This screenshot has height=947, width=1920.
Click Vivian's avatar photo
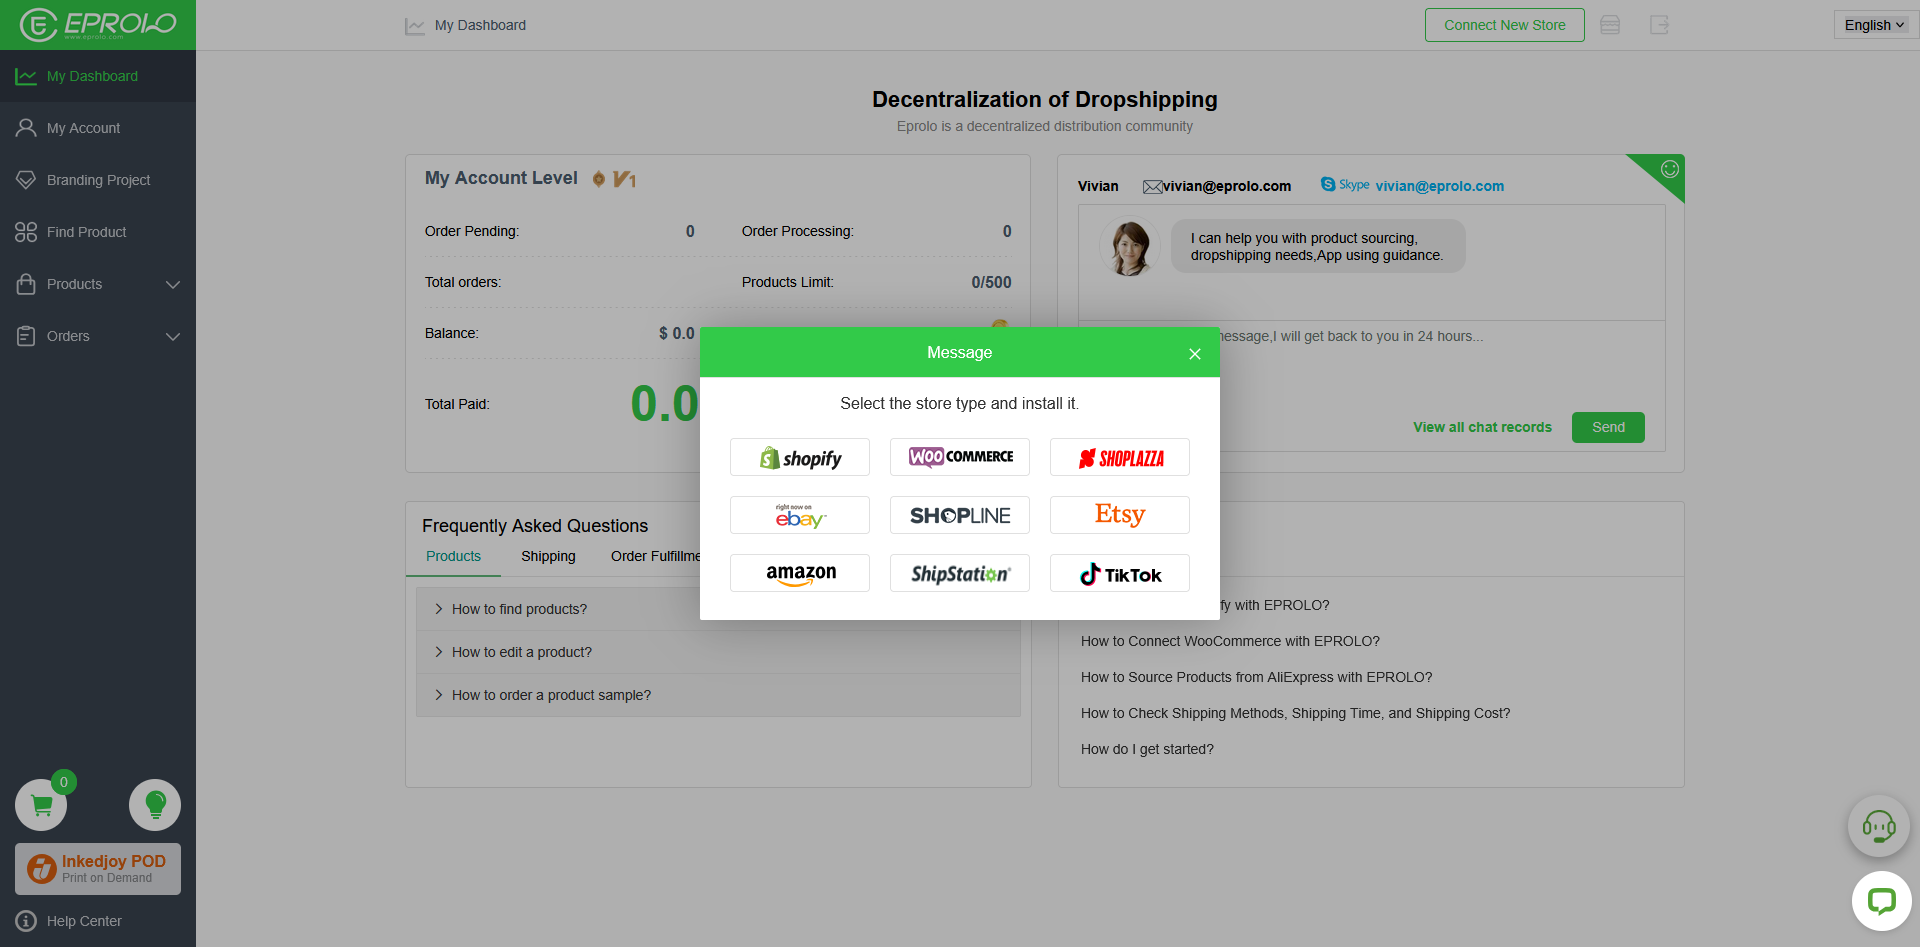pos(1130,246)
